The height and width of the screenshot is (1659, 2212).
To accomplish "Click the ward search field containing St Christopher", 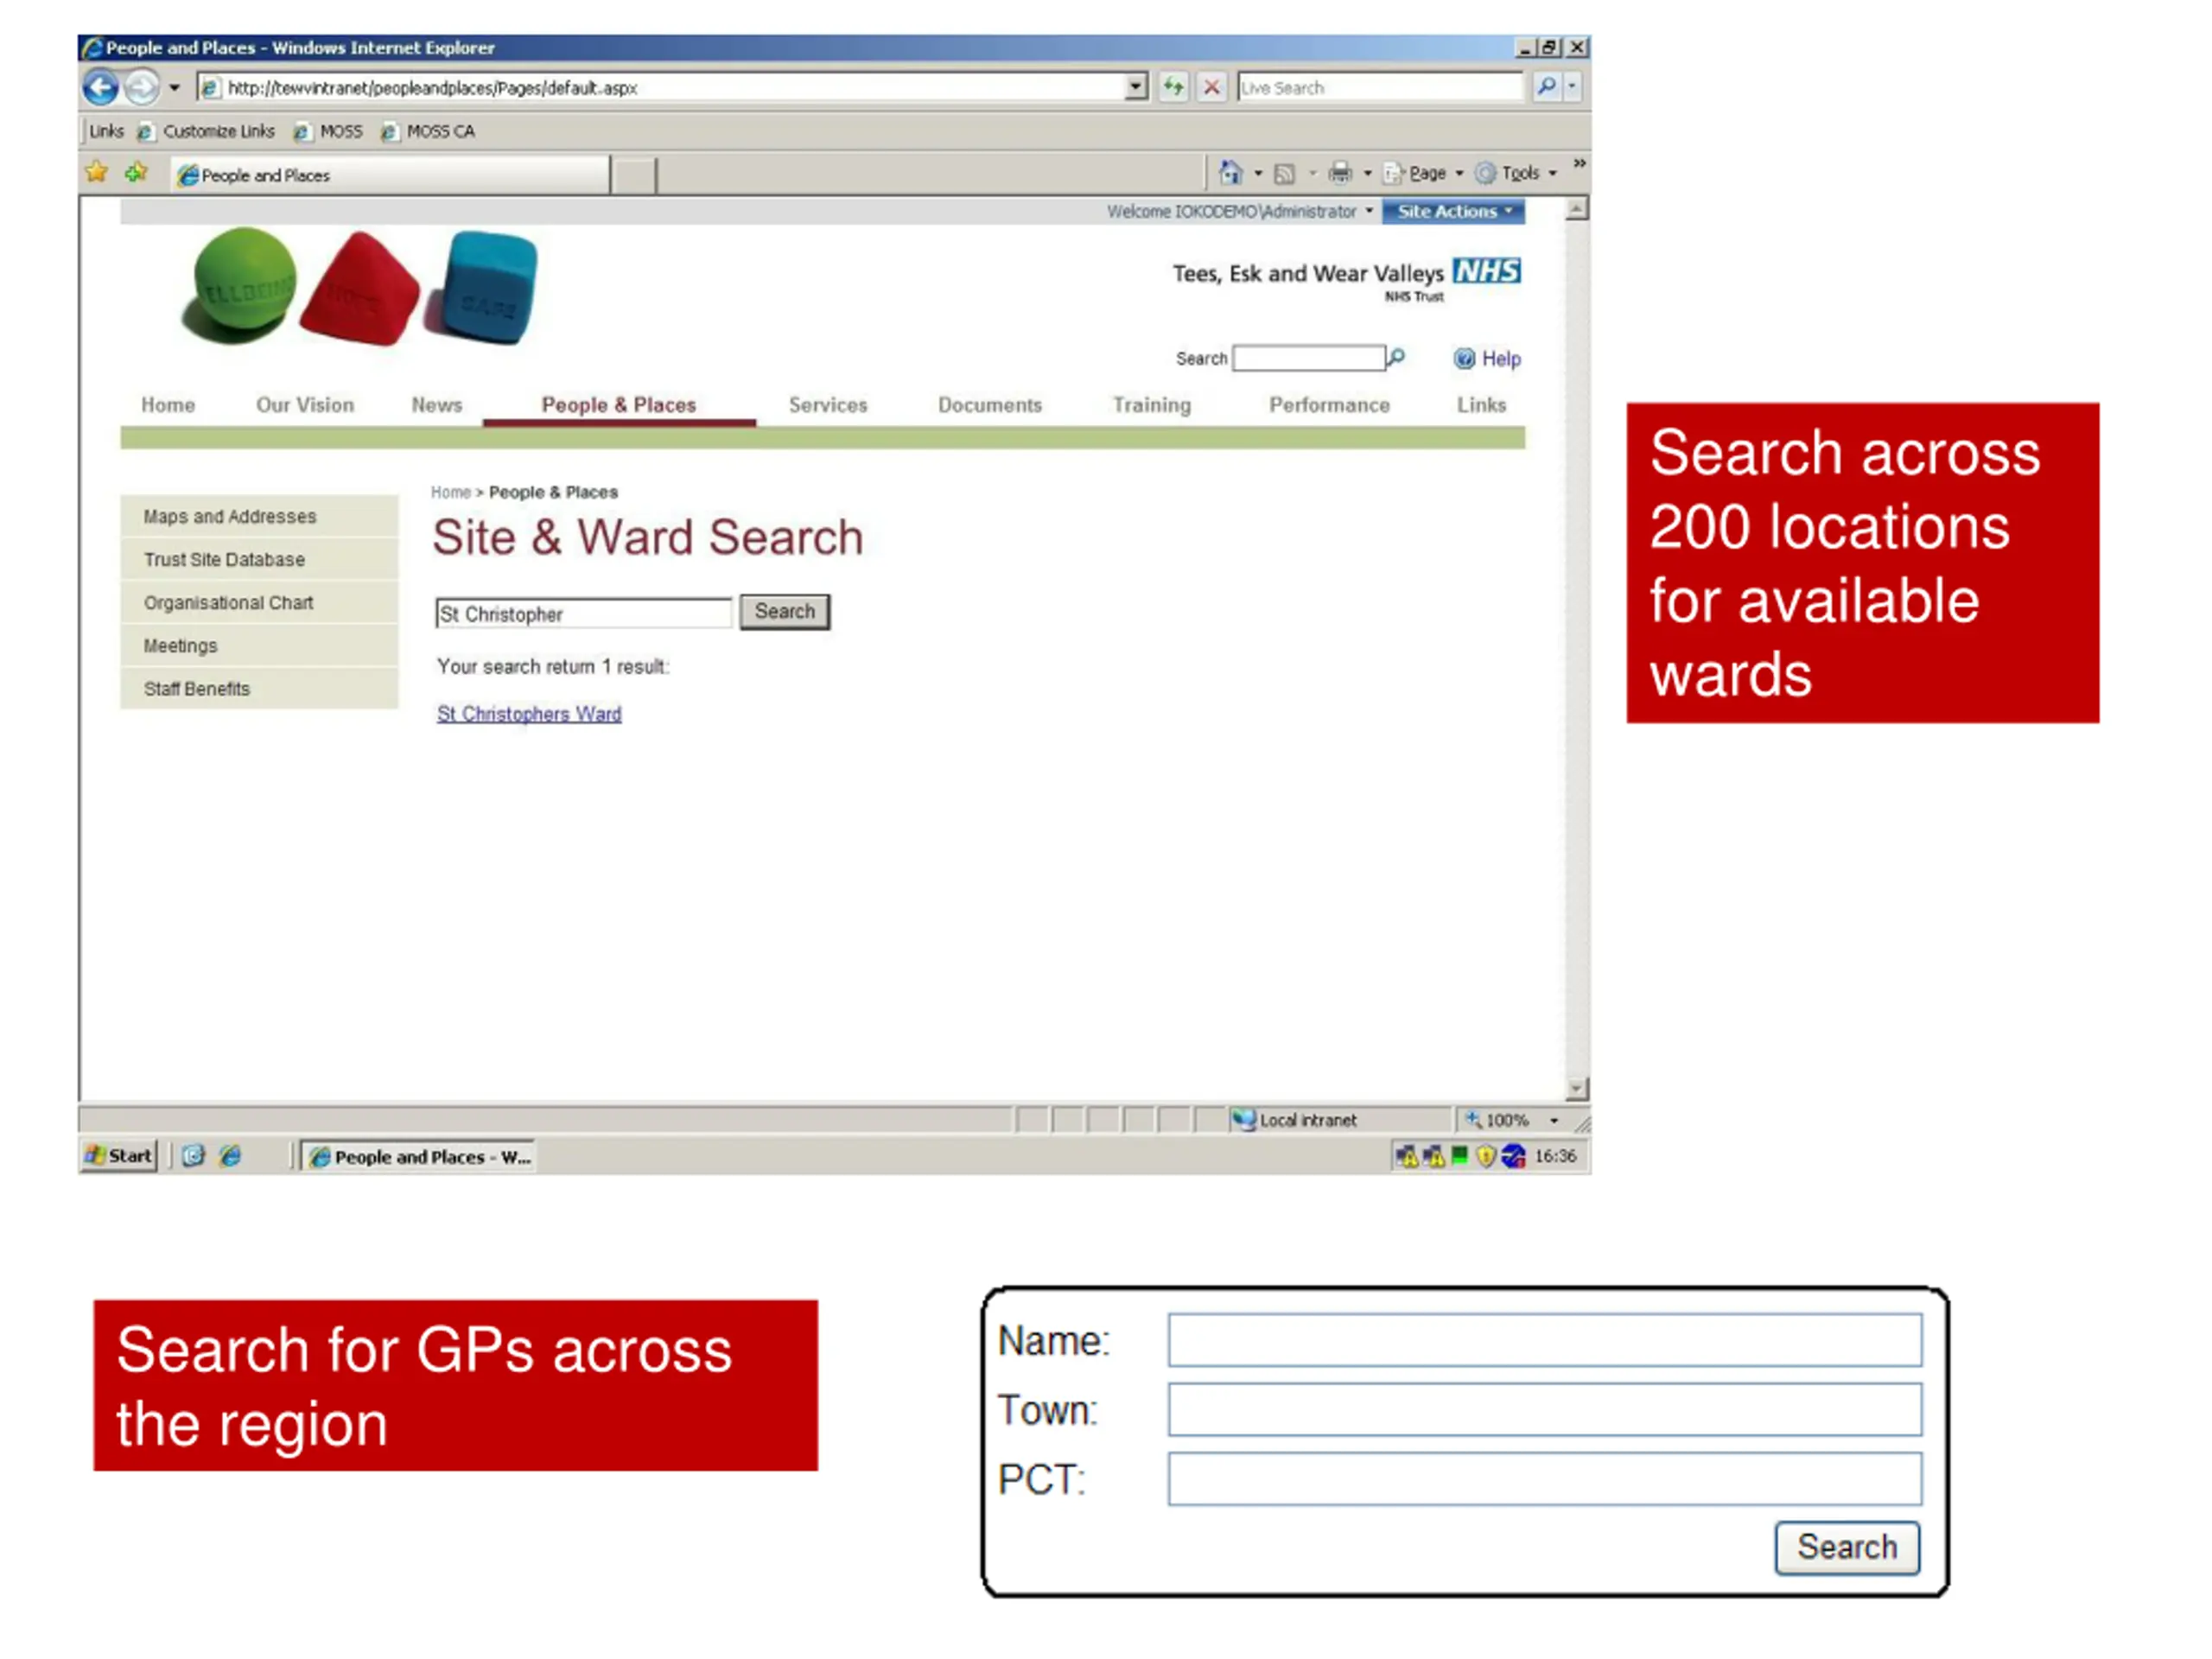I will tap(584, 613).
